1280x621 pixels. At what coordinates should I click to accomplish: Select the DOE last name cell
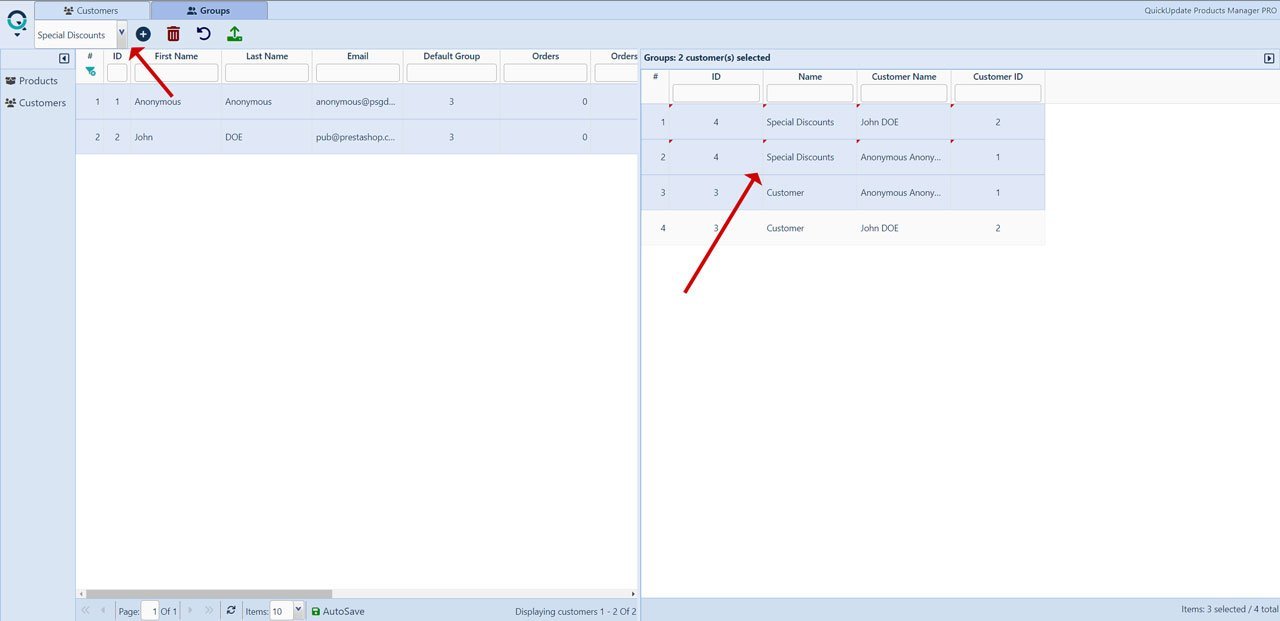click(x=267, y=137)
